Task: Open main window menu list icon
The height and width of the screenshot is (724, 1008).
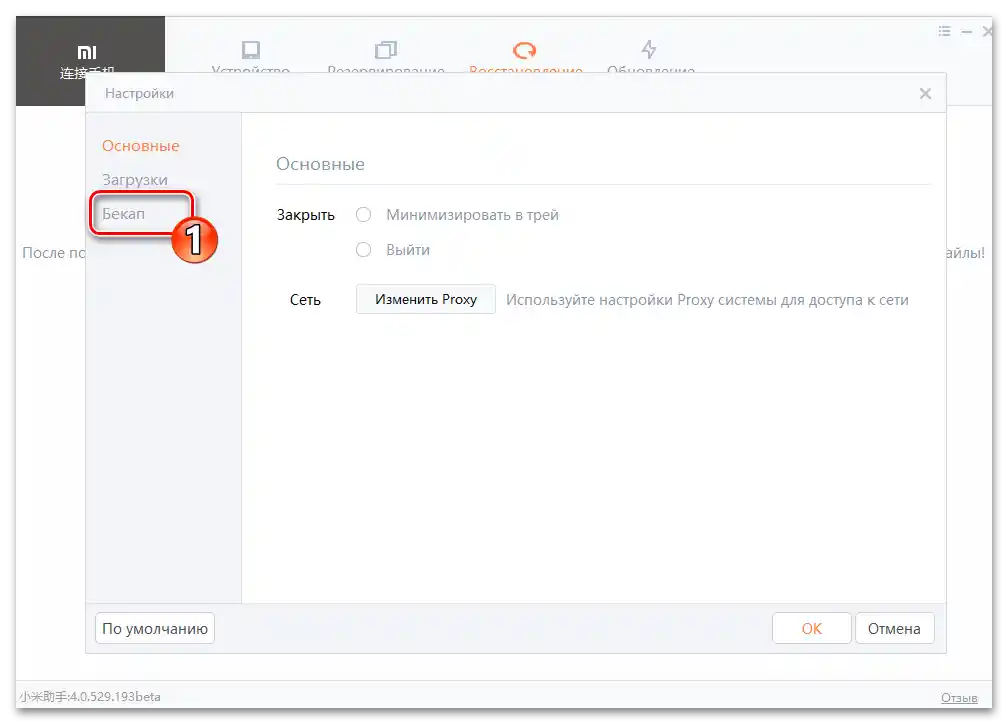Action: point(944,31)
